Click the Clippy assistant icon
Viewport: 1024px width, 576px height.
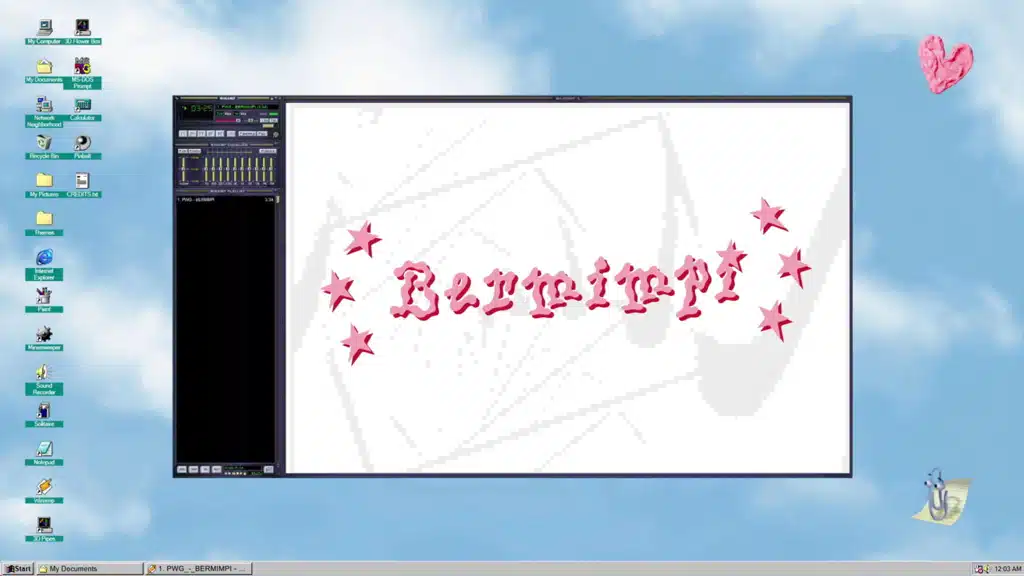pos(937,494)
